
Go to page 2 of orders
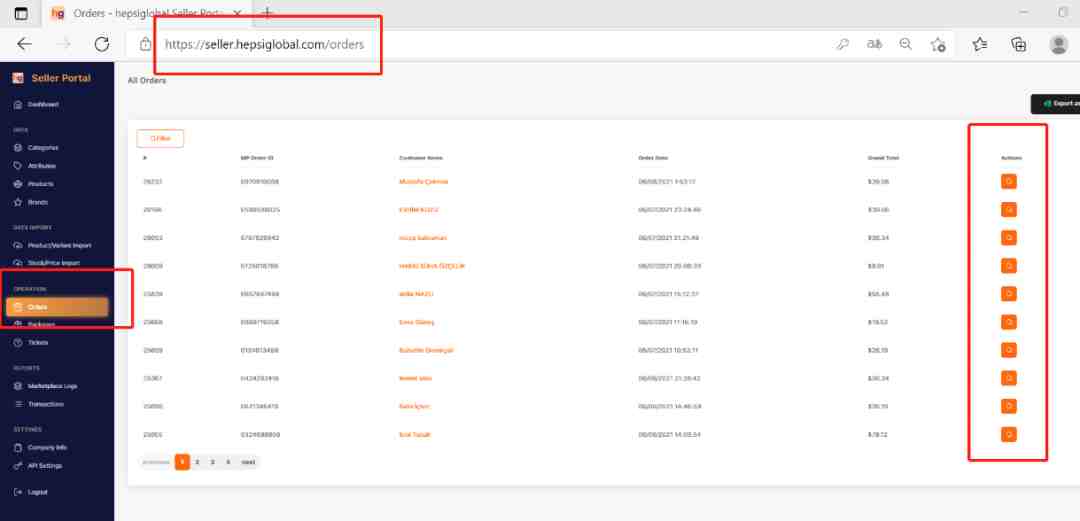pyautogui.click(x=197, y=462)
